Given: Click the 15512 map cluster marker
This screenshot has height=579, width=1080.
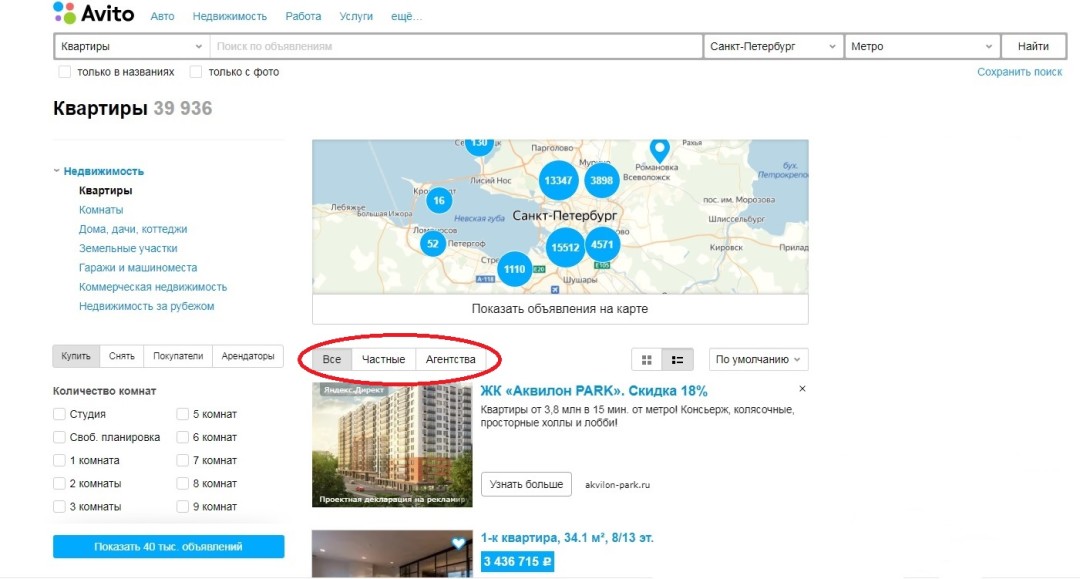Looking at the screenshot, I should [x=565, y=247].
